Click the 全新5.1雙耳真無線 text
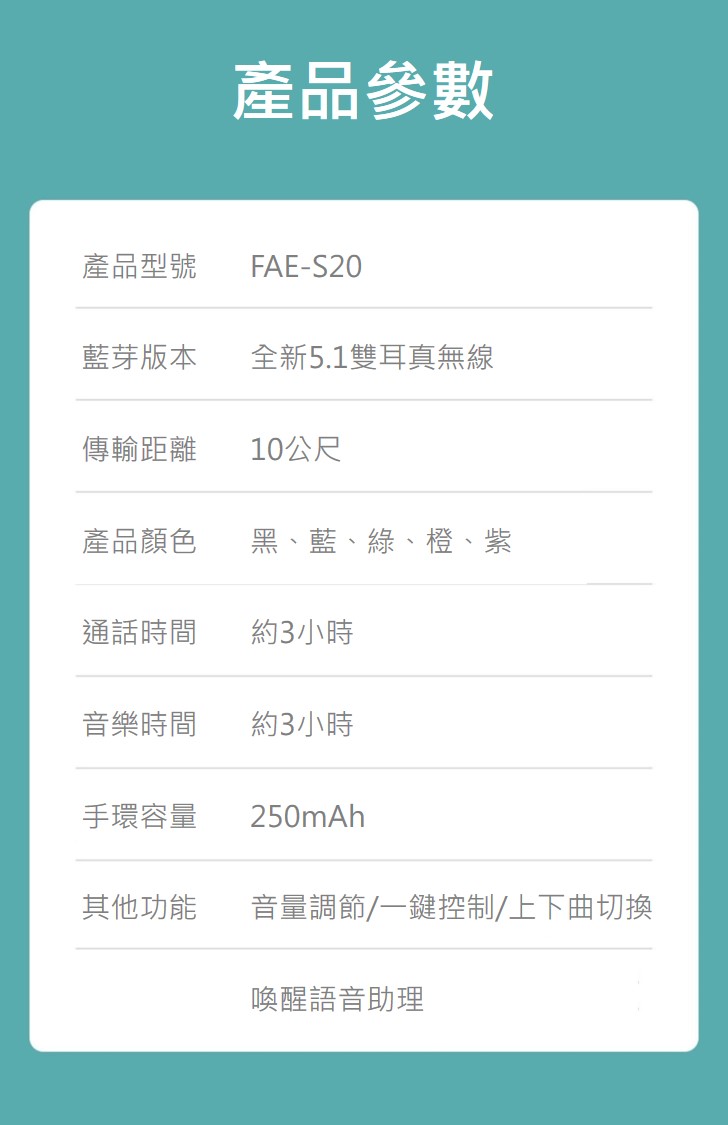728x1125 pixels. (372, 357)
